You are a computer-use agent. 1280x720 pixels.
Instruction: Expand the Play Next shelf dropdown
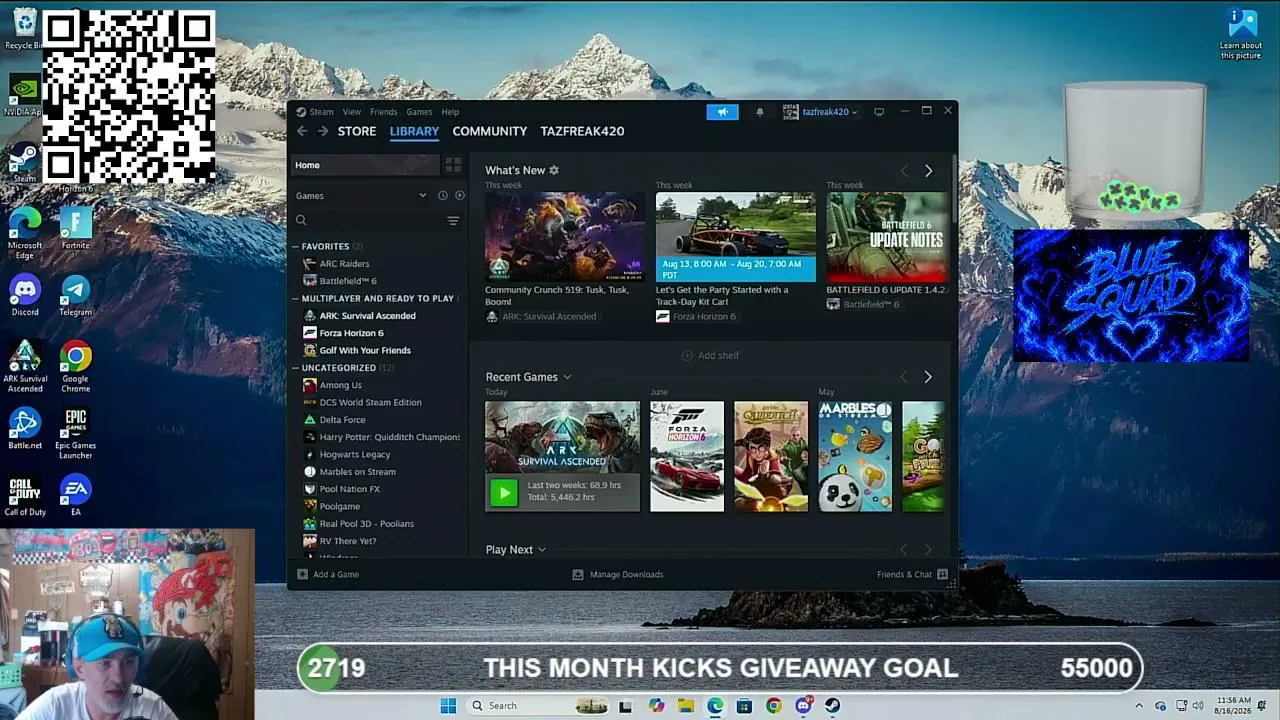pos(542,550)
